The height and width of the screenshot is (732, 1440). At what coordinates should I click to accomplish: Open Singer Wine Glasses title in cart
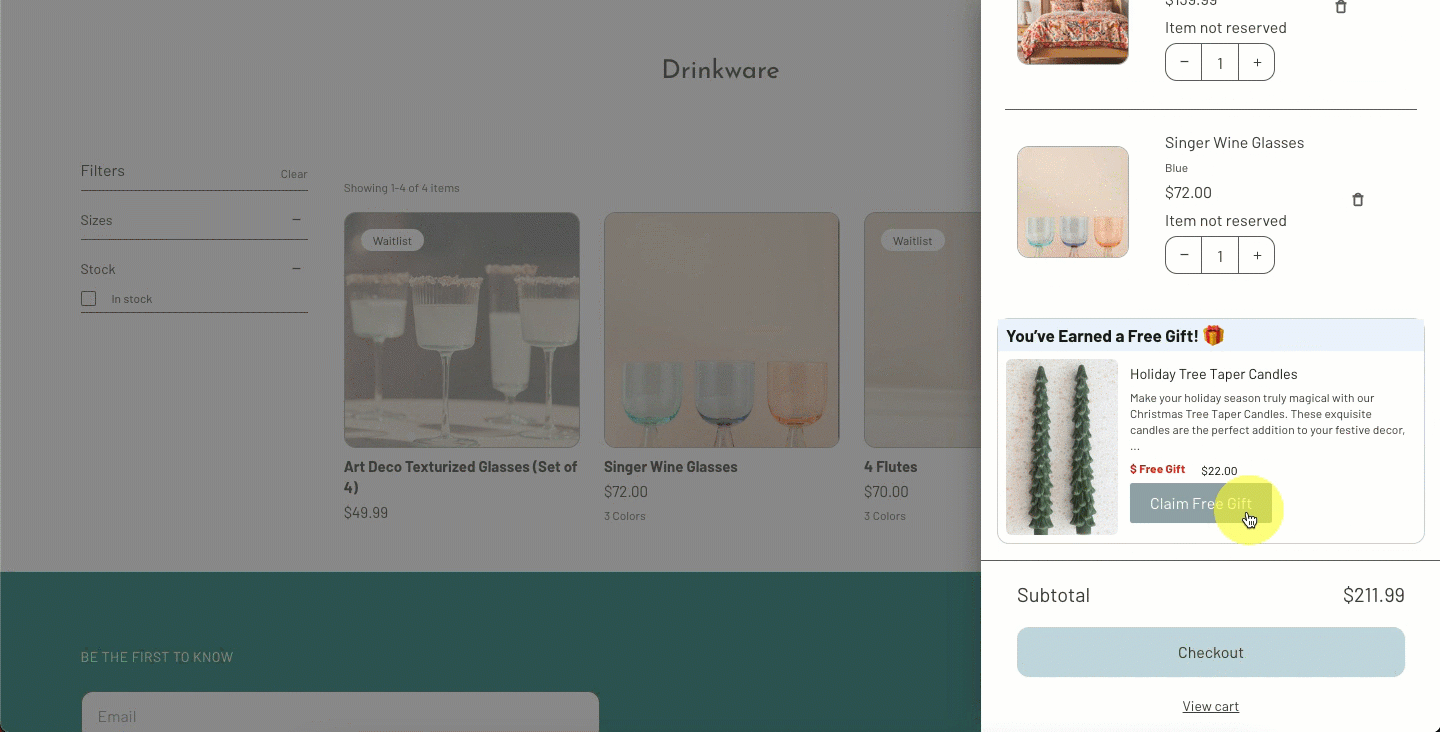[1234, 143]
